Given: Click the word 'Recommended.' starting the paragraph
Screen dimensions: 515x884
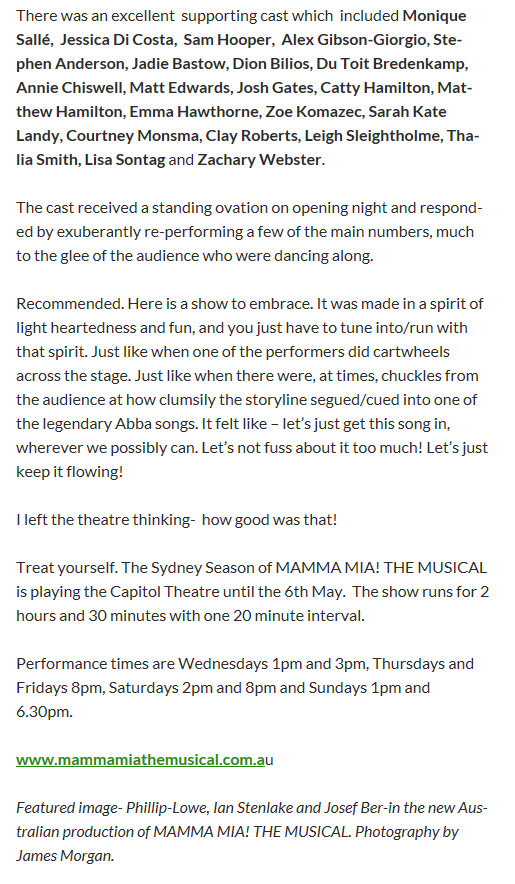Looking at the screenshot, I should 69,303.
